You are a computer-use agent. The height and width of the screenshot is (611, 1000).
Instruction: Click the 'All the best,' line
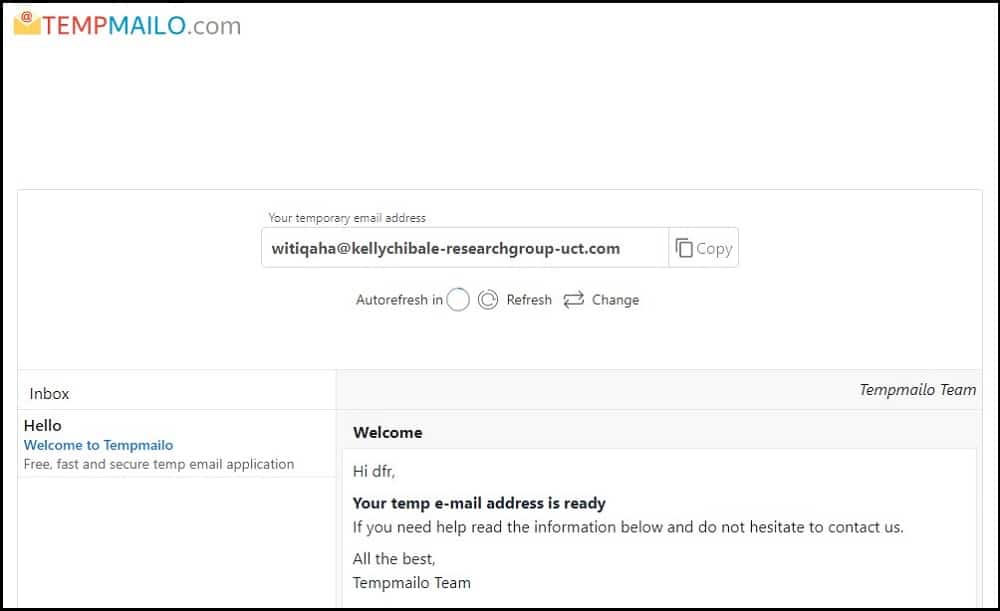393,559
